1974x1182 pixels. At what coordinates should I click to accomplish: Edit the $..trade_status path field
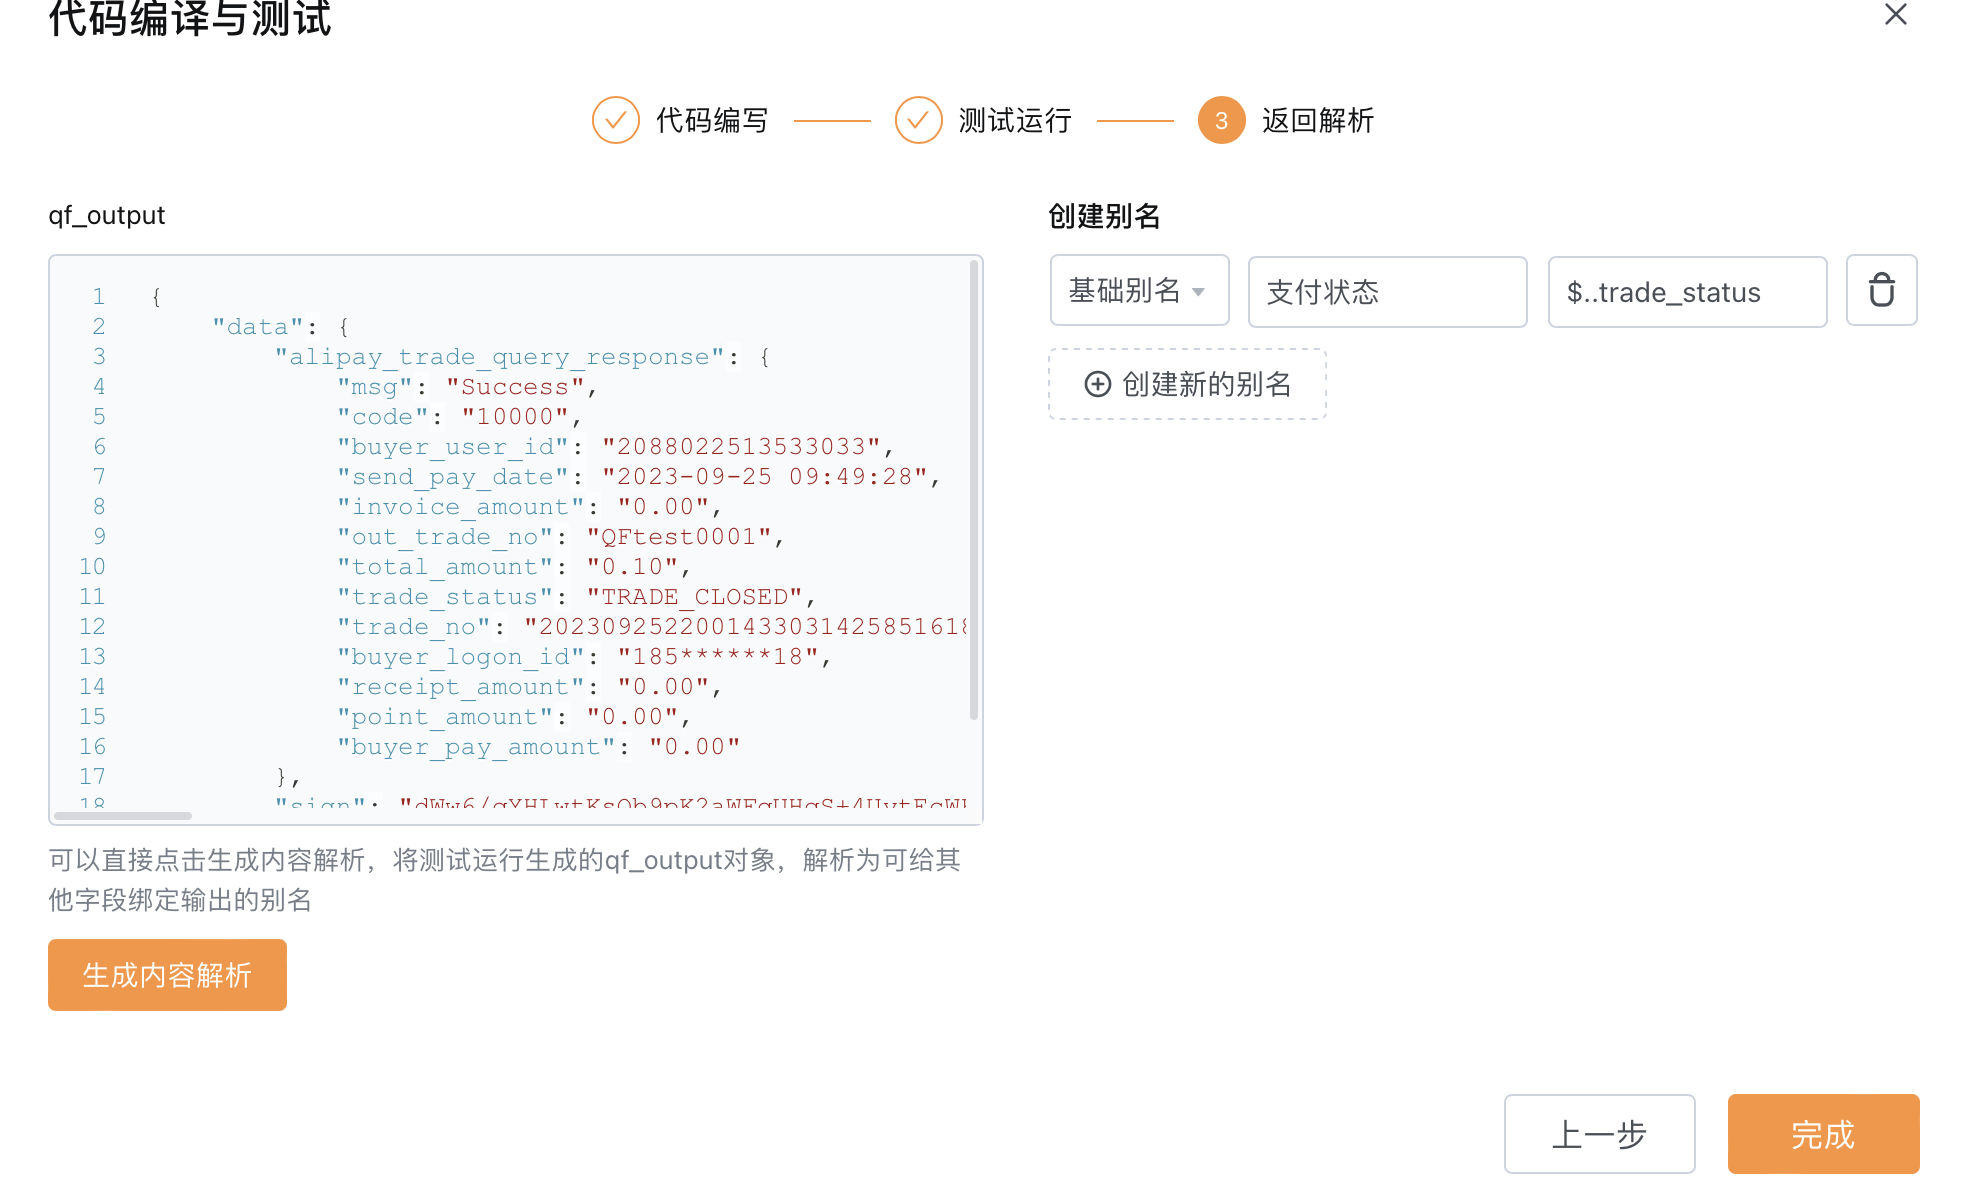point(1687,292)
